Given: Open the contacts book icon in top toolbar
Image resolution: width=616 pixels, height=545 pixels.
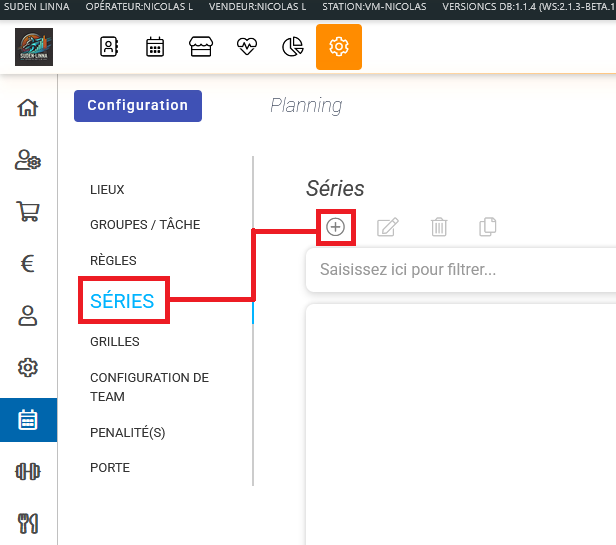Looking at the screenshot, I should click(109, 47).
